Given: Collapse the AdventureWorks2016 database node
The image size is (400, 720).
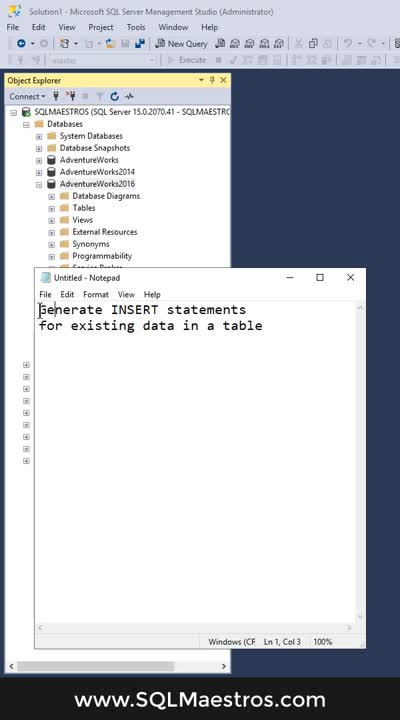Looking at the screenshot, I should pos(39,184).
